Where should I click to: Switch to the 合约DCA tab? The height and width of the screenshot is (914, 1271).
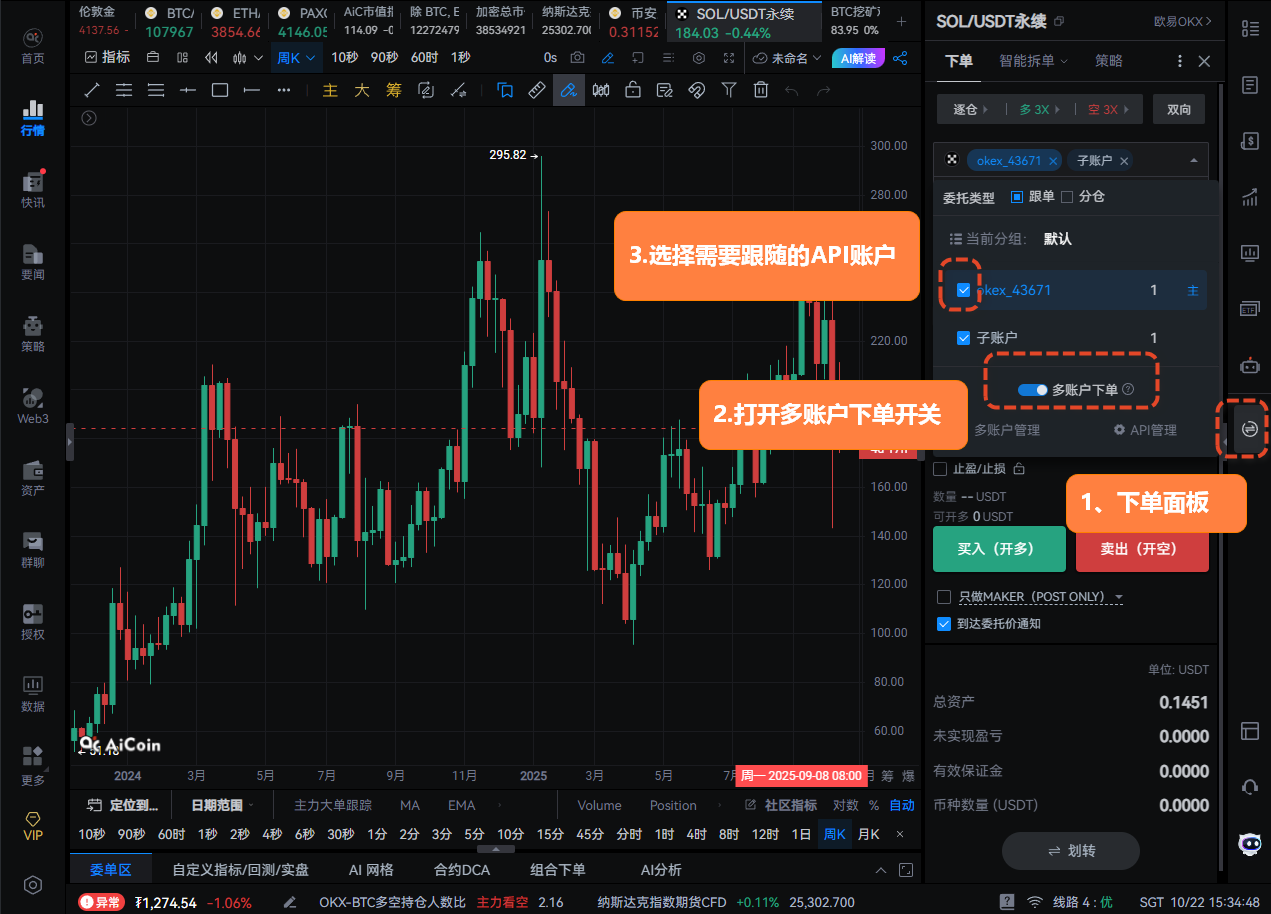[x=462, y=870]
